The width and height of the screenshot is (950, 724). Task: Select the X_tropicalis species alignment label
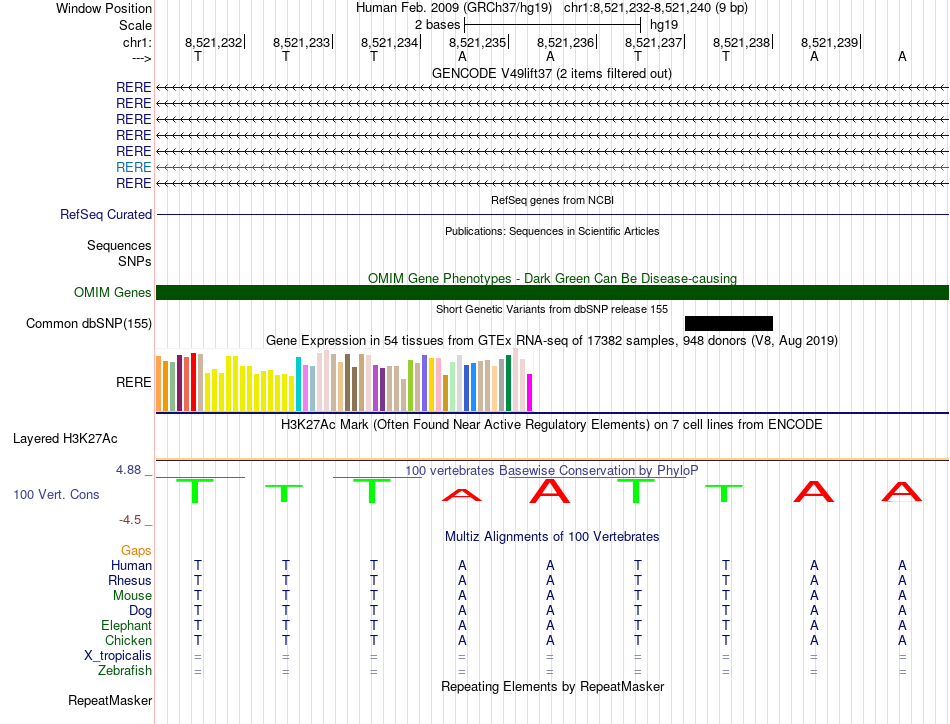point(118,656)
